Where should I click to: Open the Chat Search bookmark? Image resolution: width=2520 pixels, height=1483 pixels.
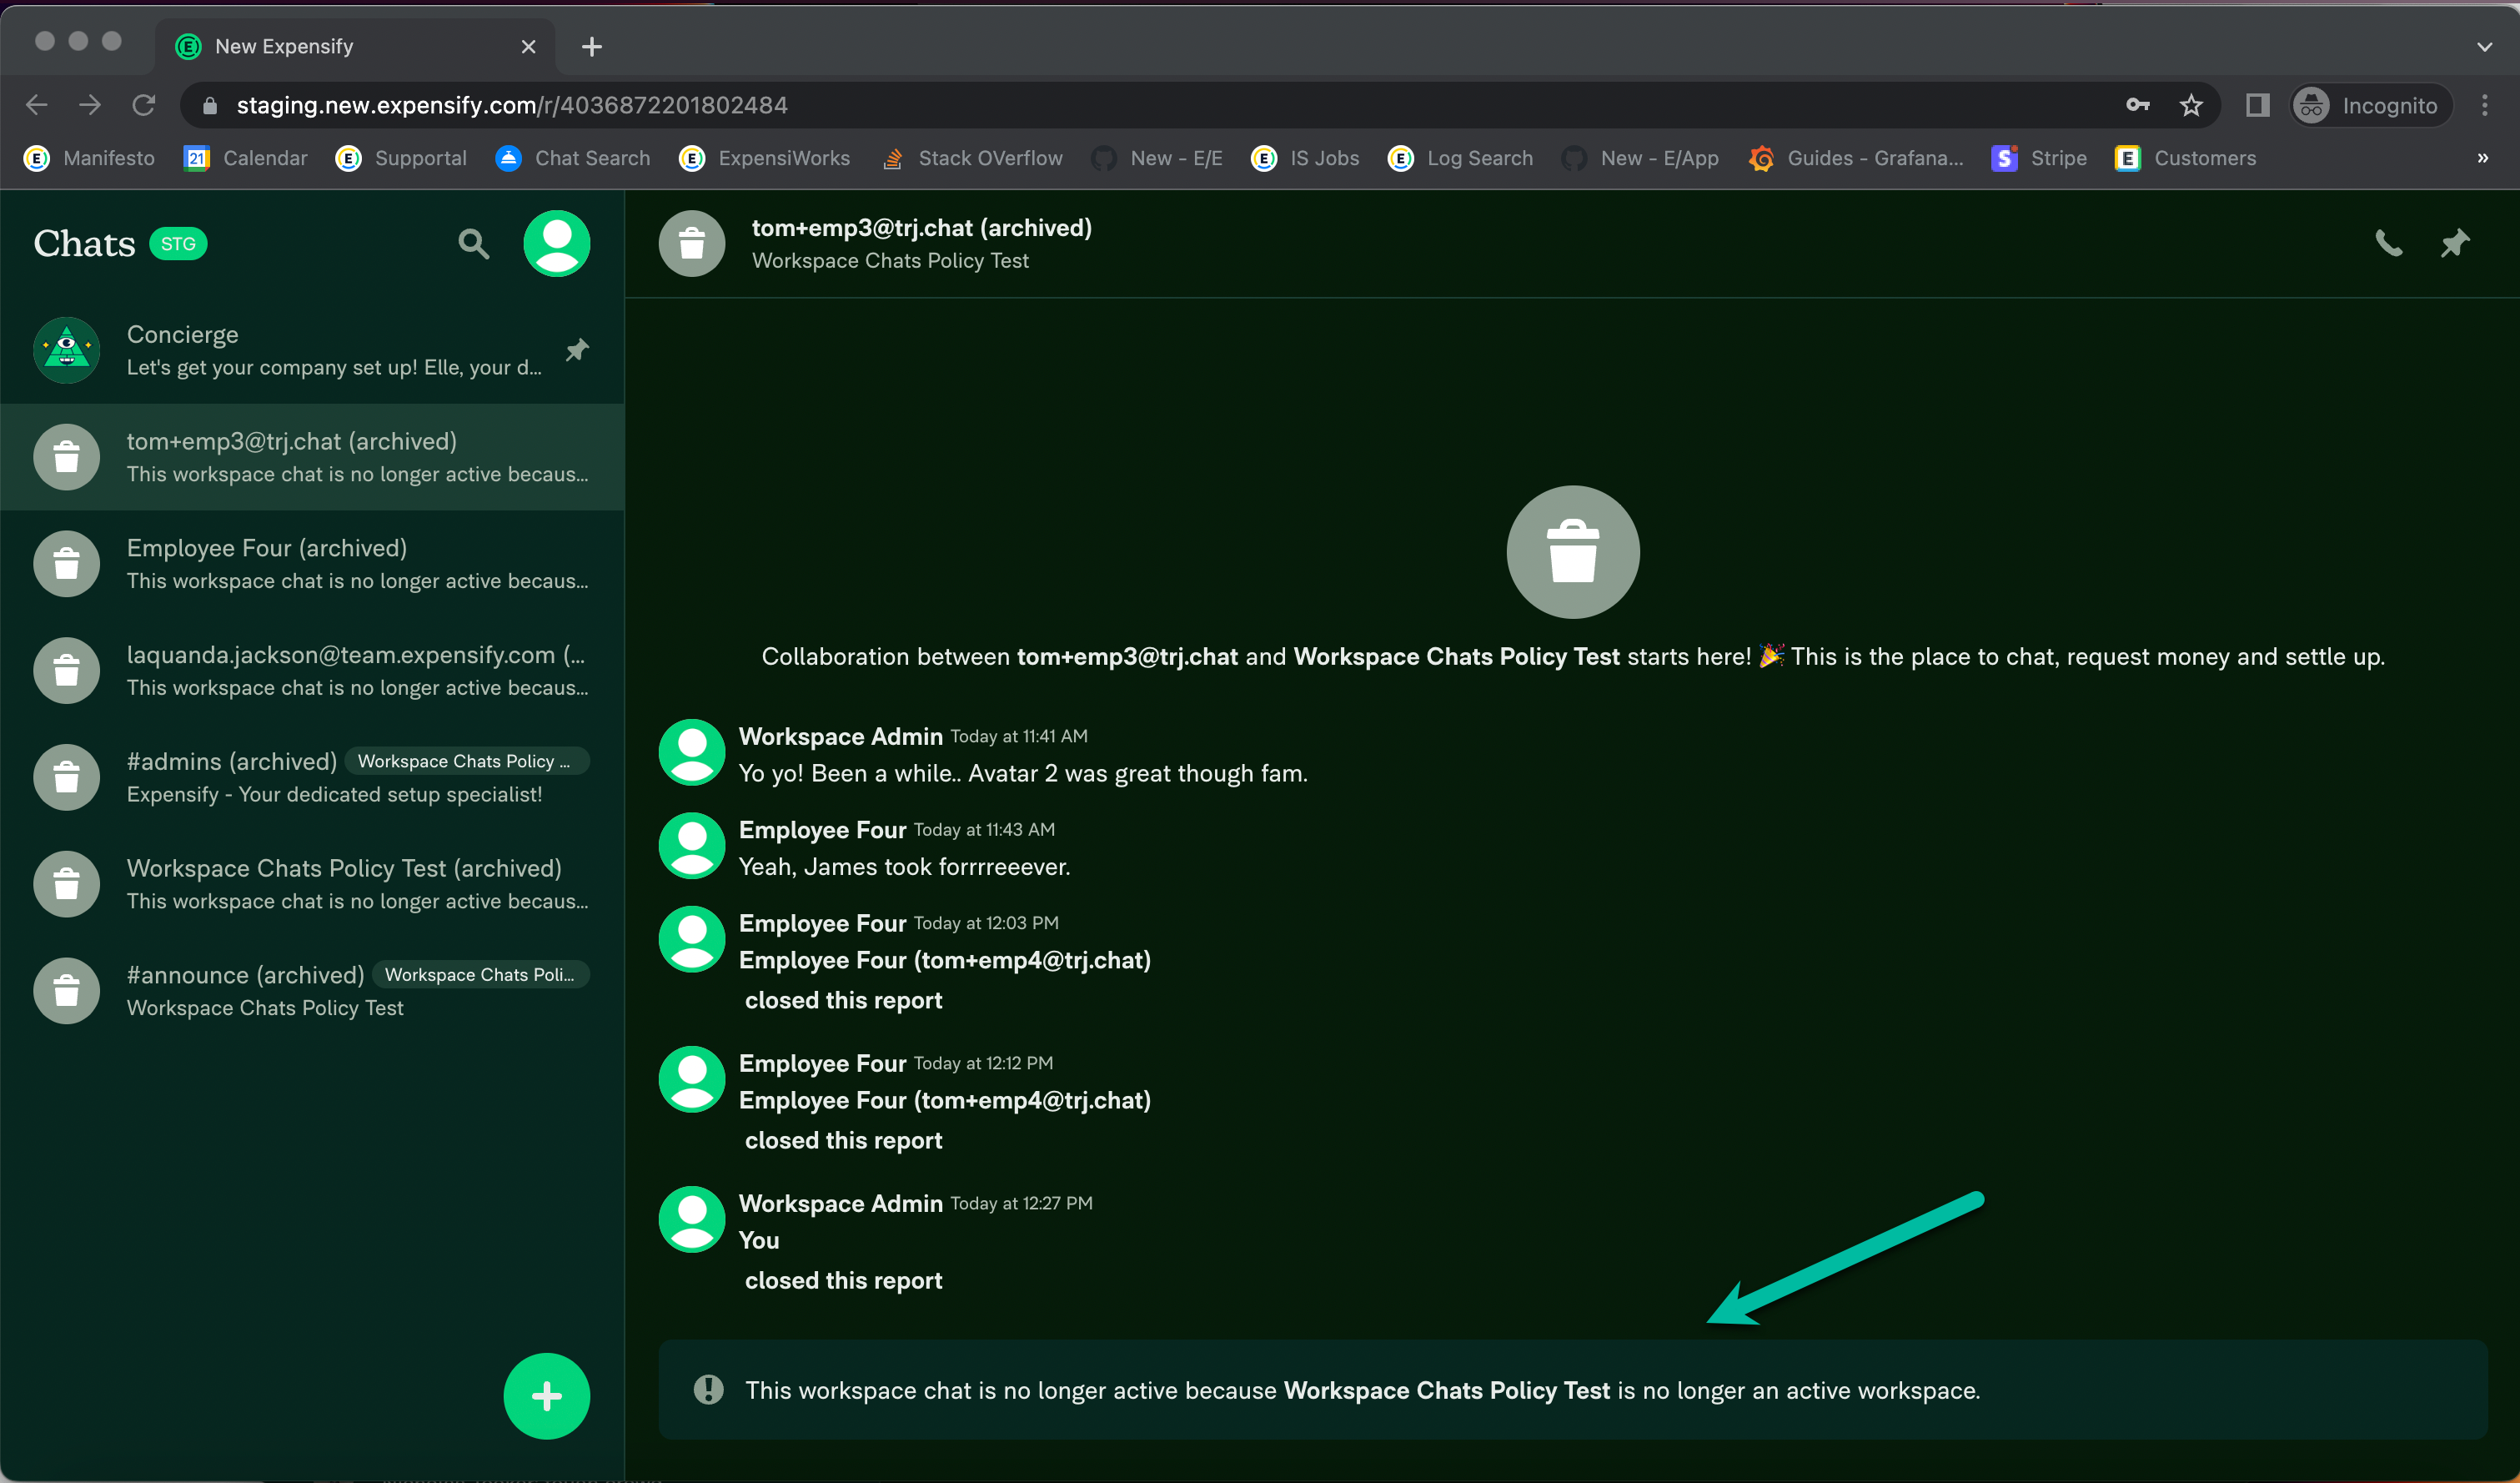(572, 158)
